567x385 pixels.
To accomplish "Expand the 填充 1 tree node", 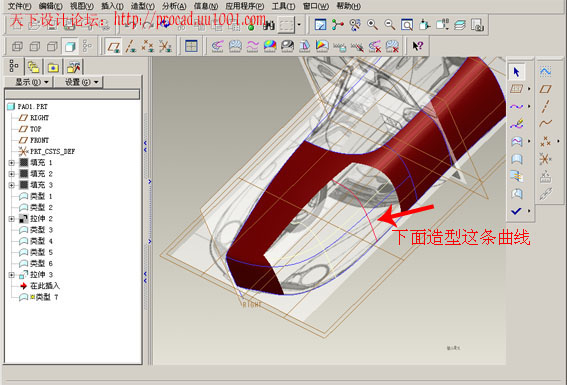I will tap(12, 163).
